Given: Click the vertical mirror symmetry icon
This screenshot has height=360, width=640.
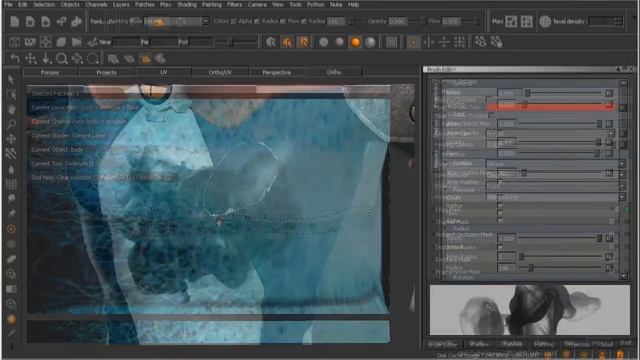Looking at the screenshot, I should 428,42.
